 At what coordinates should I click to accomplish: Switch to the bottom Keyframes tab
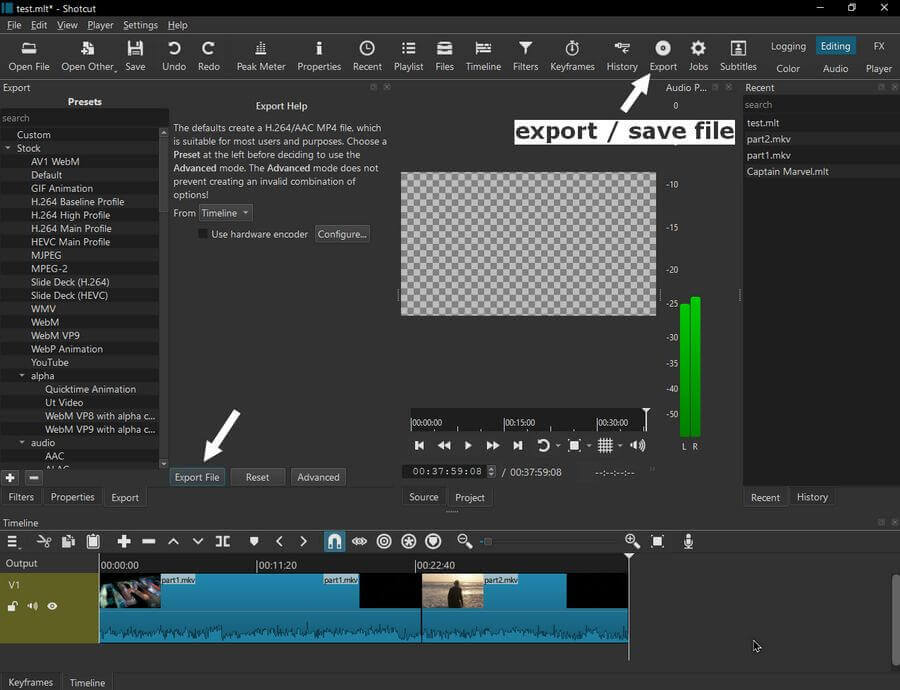[x=30, y=682]
